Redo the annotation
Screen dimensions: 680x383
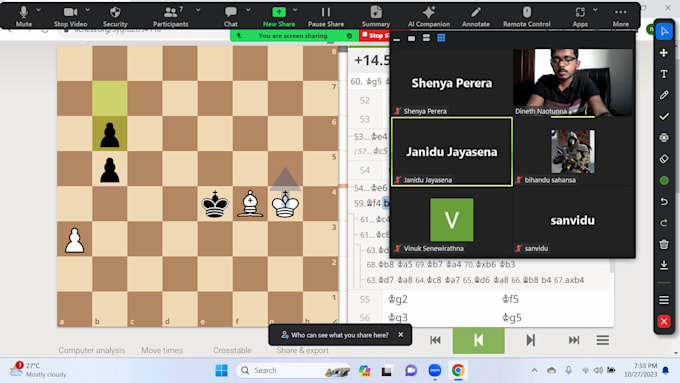[664, 223]
